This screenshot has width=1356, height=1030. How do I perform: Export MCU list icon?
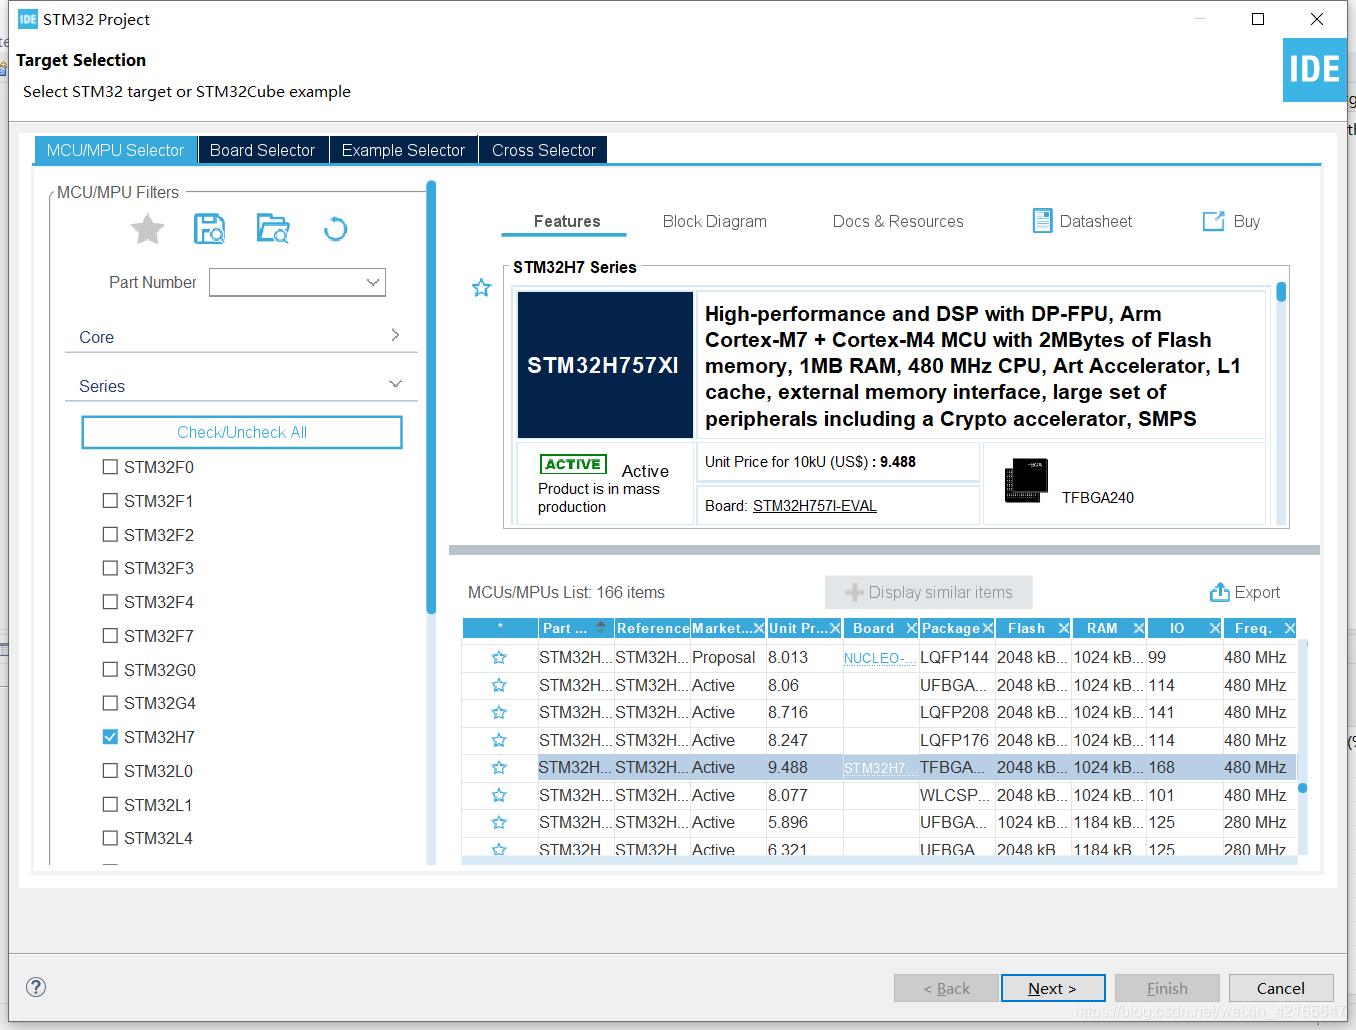[1219, 592]
